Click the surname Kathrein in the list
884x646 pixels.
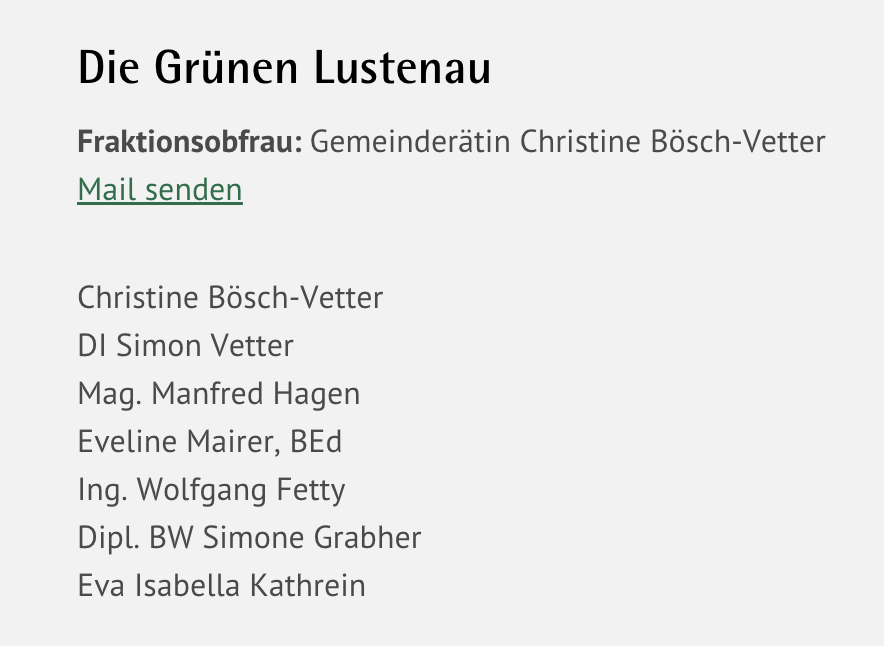coord(308,585)
